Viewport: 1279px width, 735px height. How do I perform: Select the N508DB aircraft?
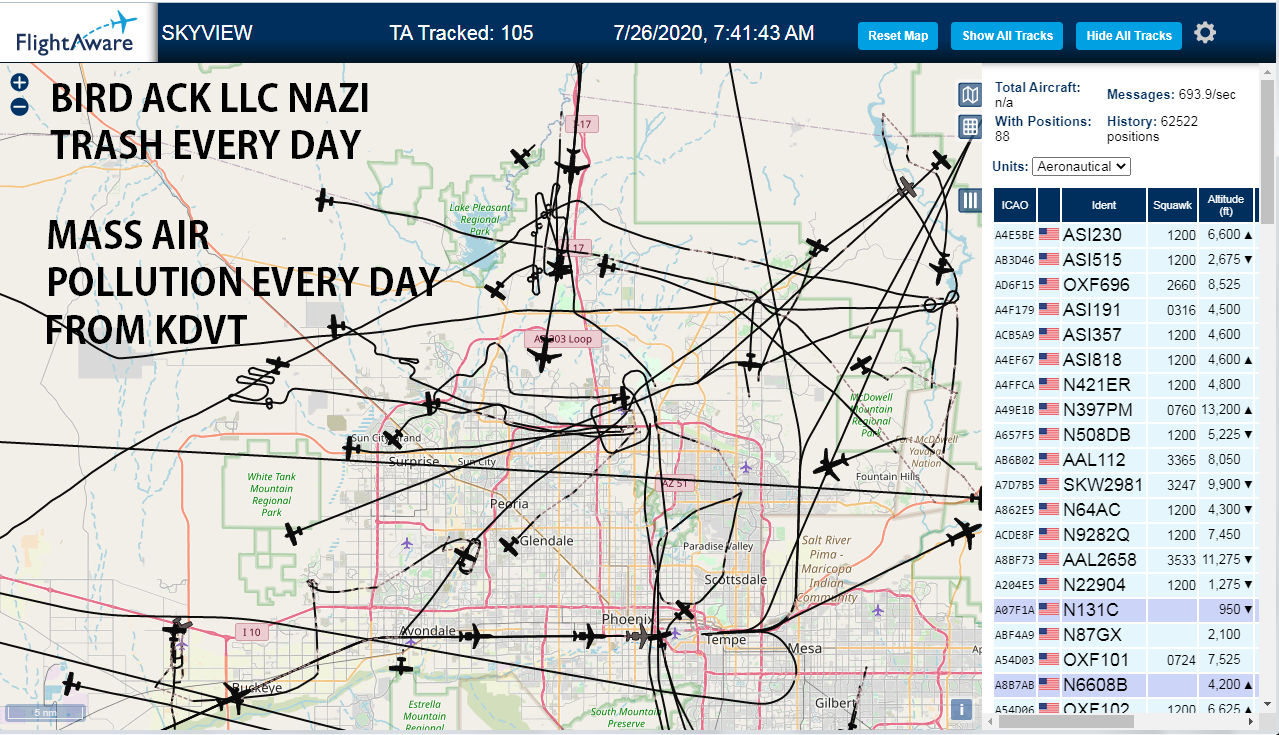[1124, 435]
